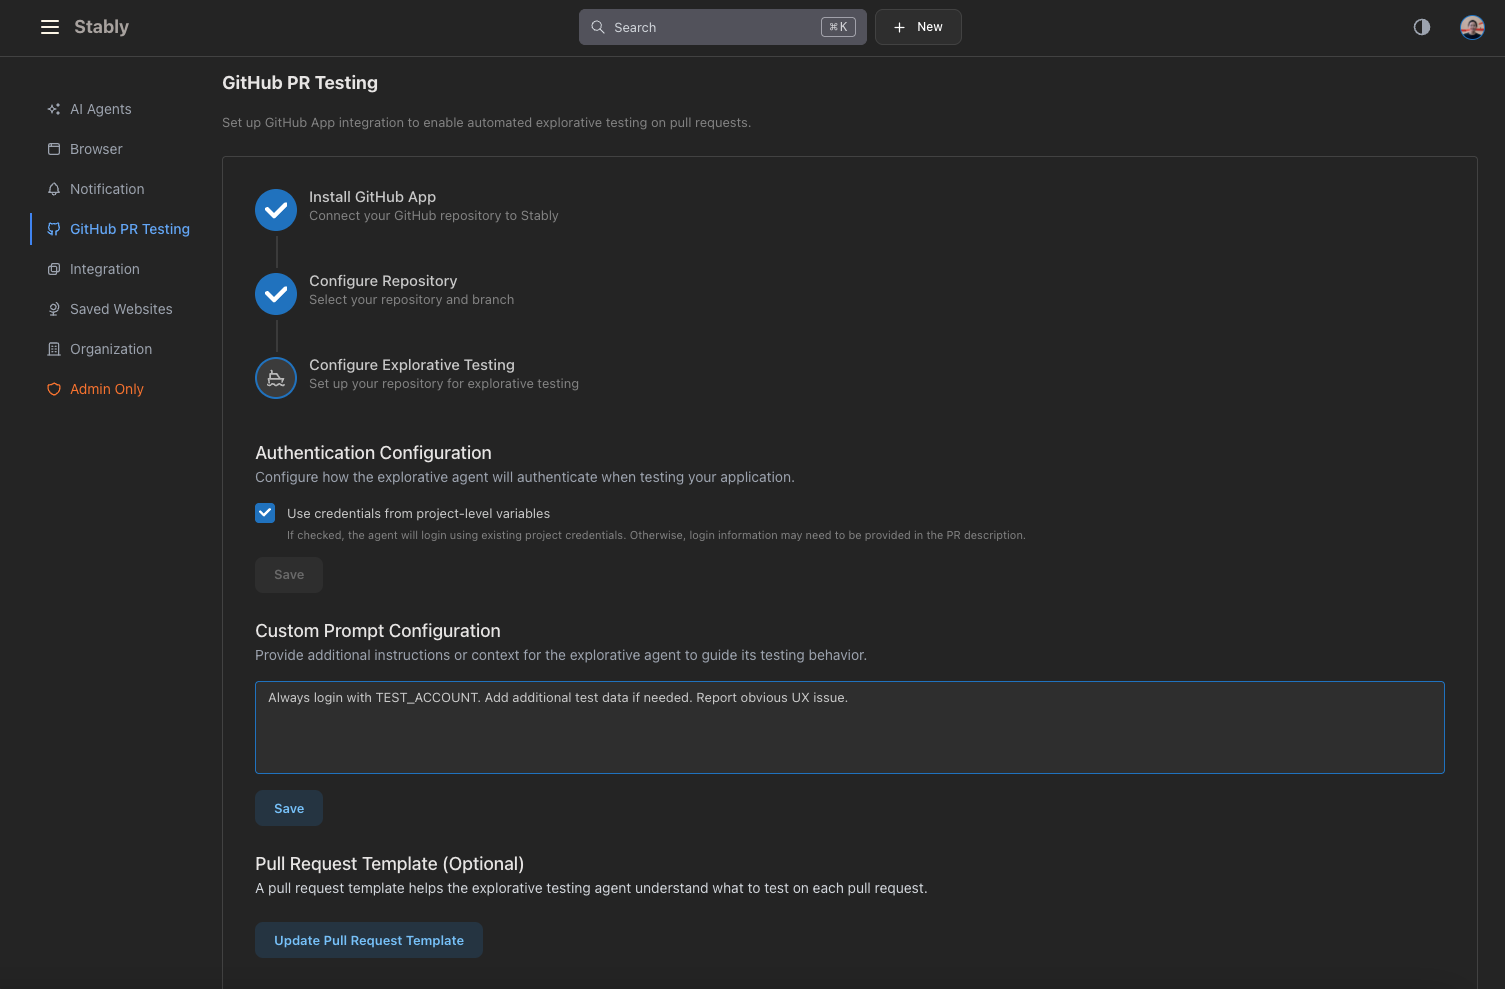
Task: Click into the custom prompt textarea
Action: click(x=850, y=727)
